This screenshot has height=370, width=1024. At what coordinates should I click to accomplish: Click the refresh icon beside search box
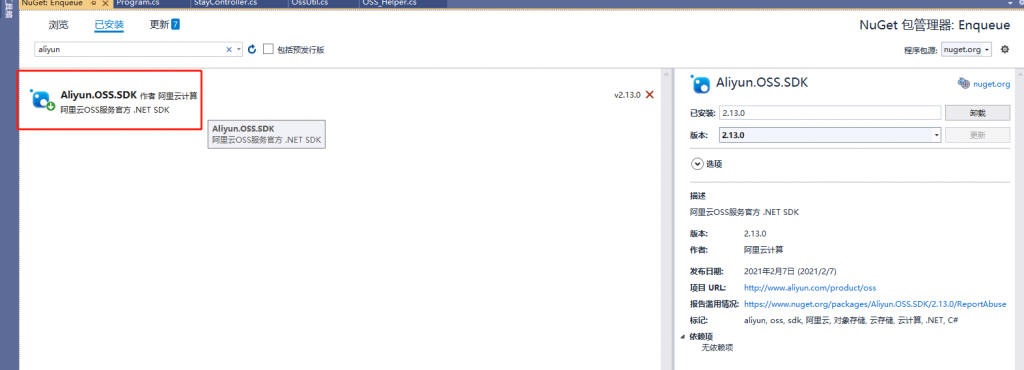pyautogui.click(x=252, y=50)
